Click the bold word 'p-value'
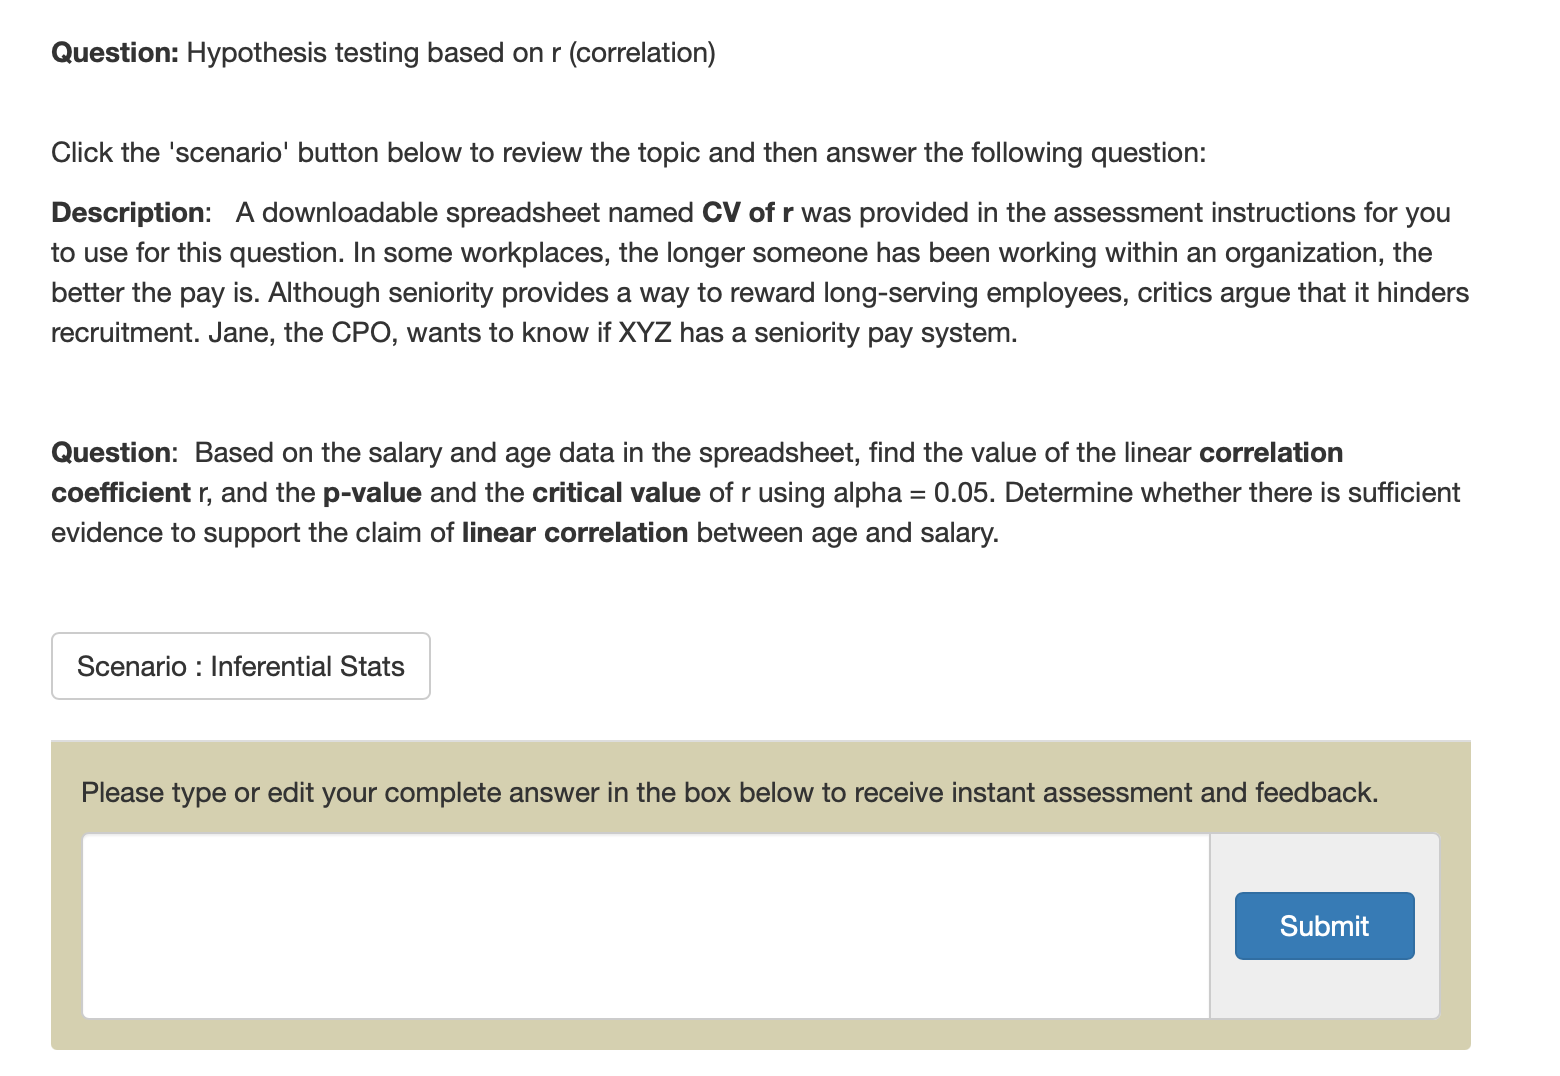 coord(372,492)
